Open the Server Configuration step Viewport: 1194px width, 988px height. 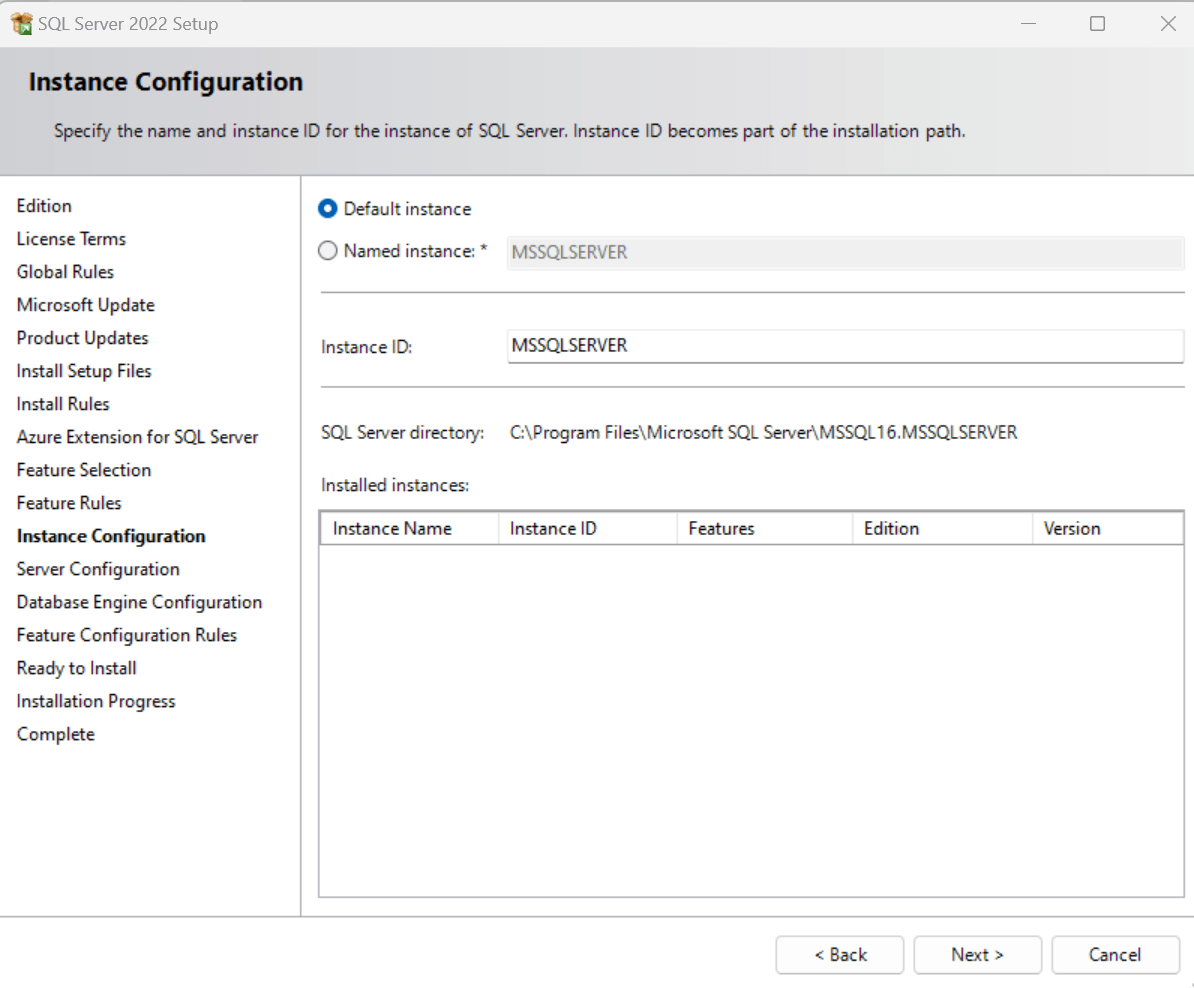point(98,569)
